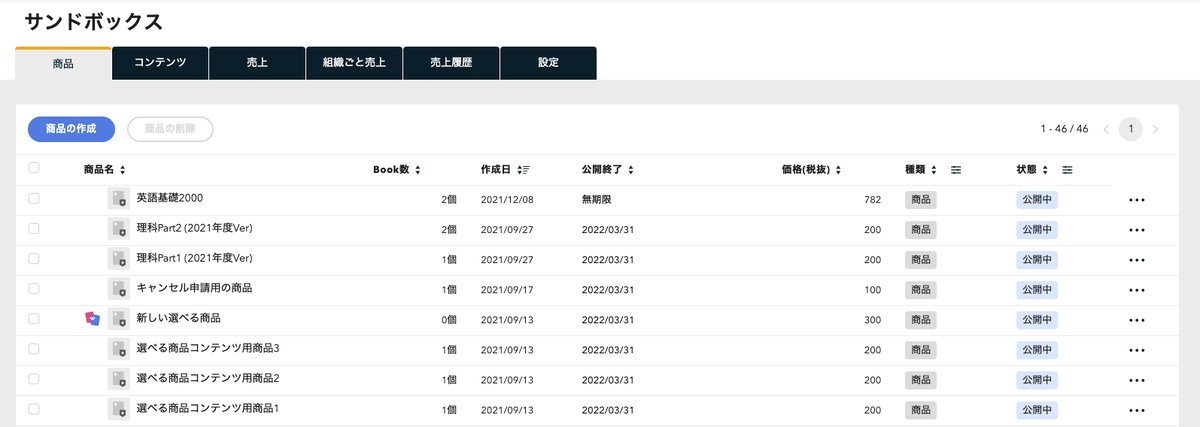Open the more options menu for 新しい選べる商品

point(1135,320)
